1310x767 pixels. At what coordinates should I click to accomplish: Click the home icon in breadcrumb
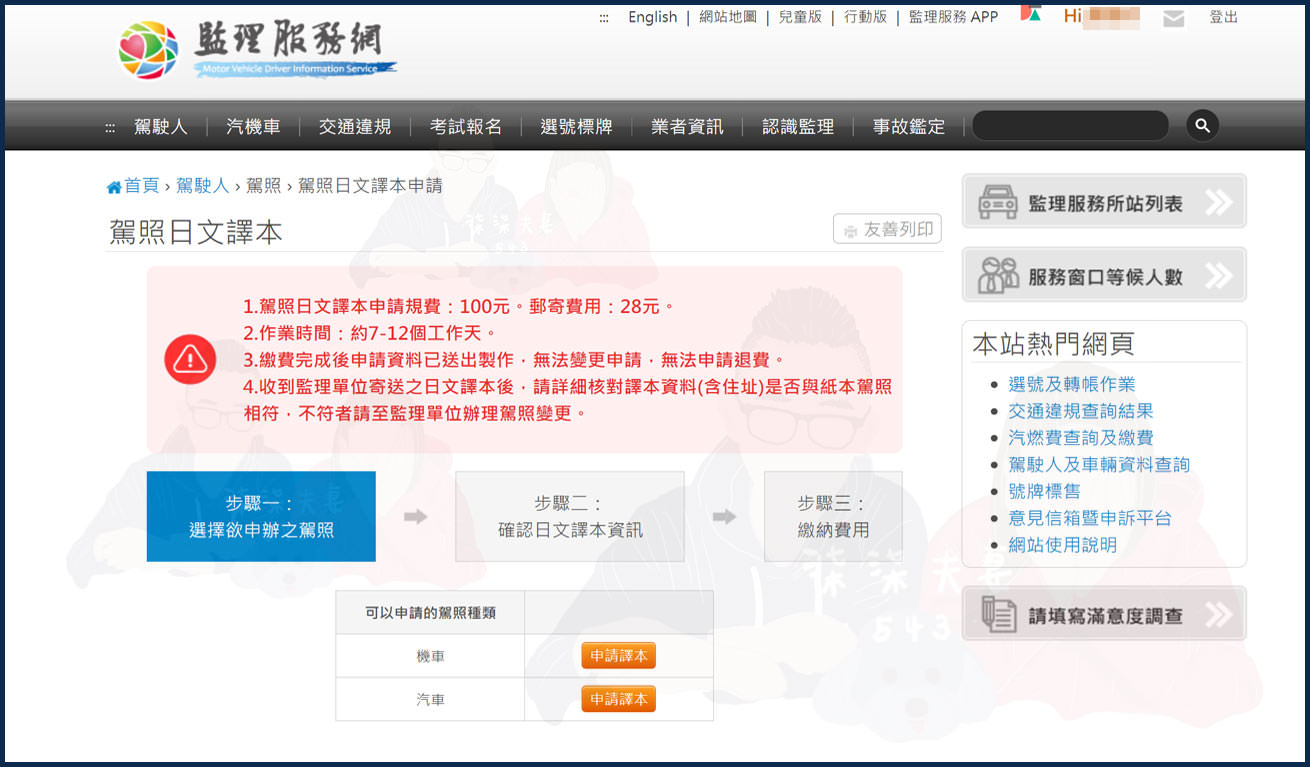click(114, 187)
